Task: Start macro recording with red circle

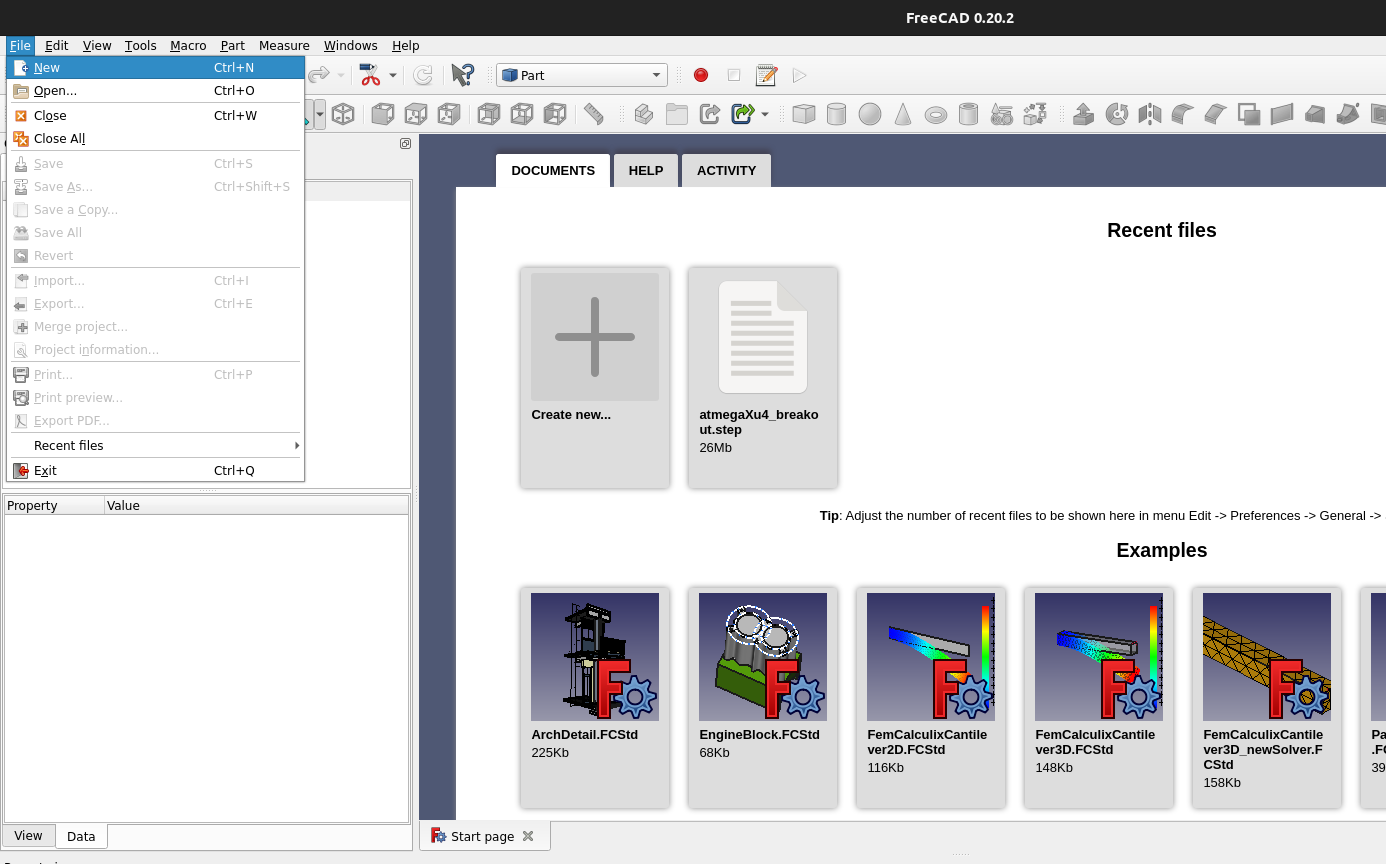Action: [x=701, y=75]
